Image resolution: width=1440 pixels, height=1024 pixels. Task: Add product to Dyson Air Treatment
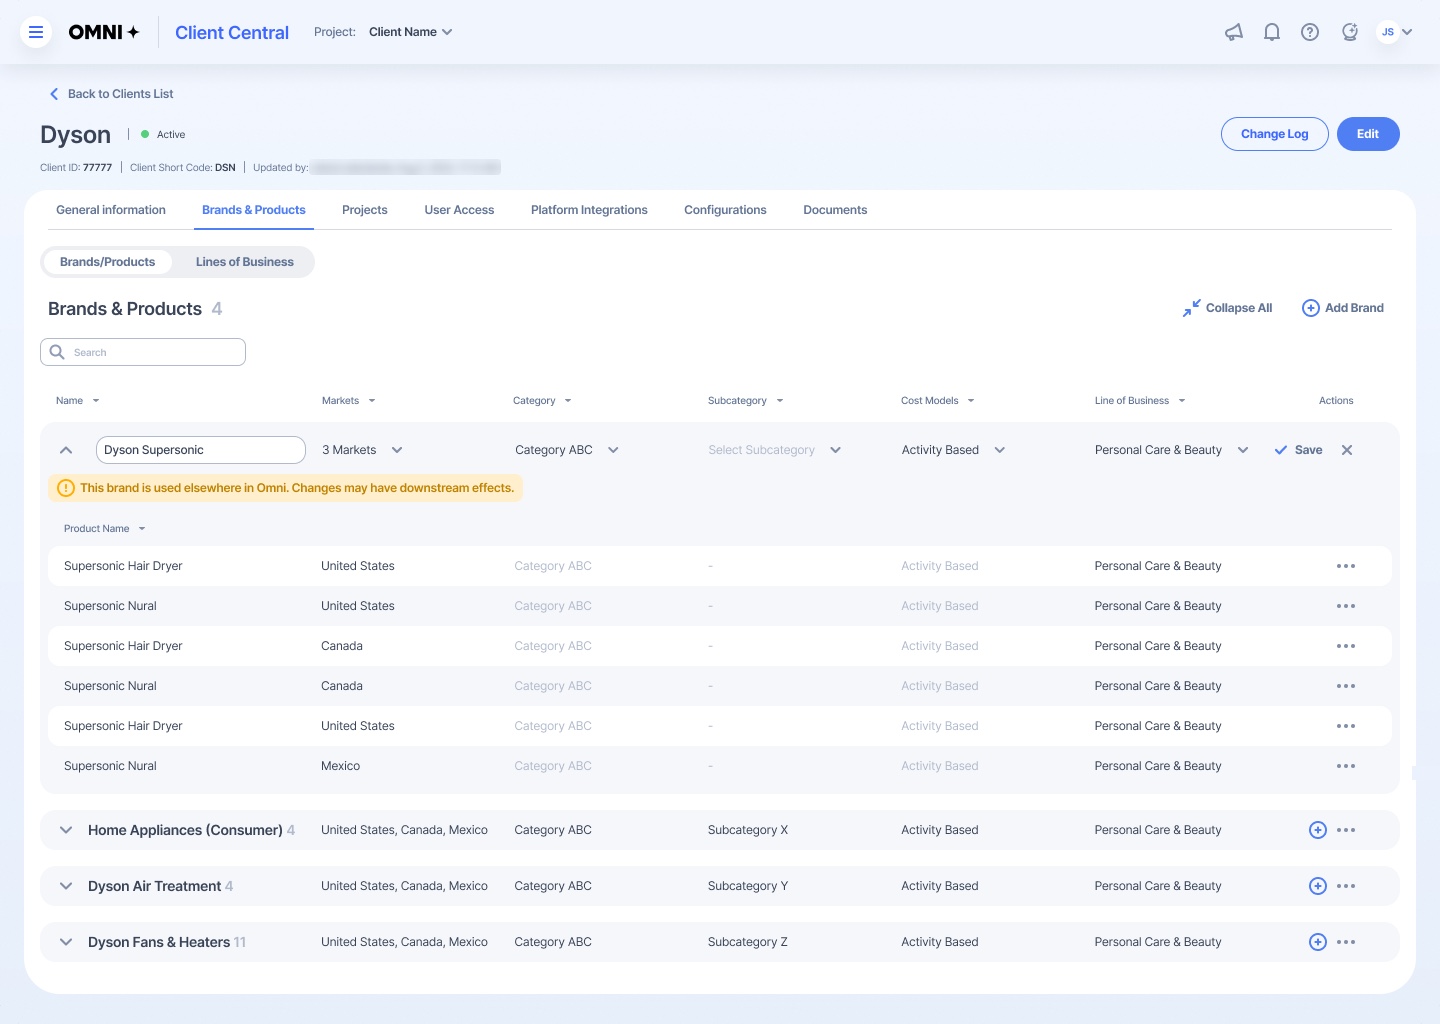pyautogui.click(x=1318, y=886)
